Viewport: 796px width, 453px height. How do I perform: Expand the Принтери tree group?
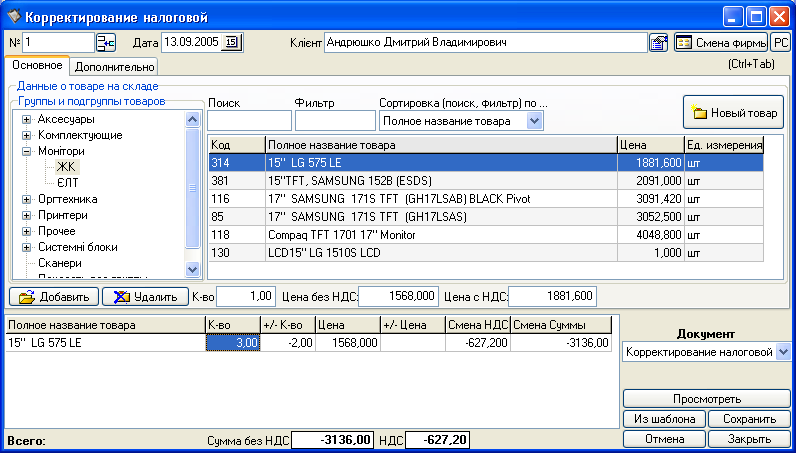26,215
